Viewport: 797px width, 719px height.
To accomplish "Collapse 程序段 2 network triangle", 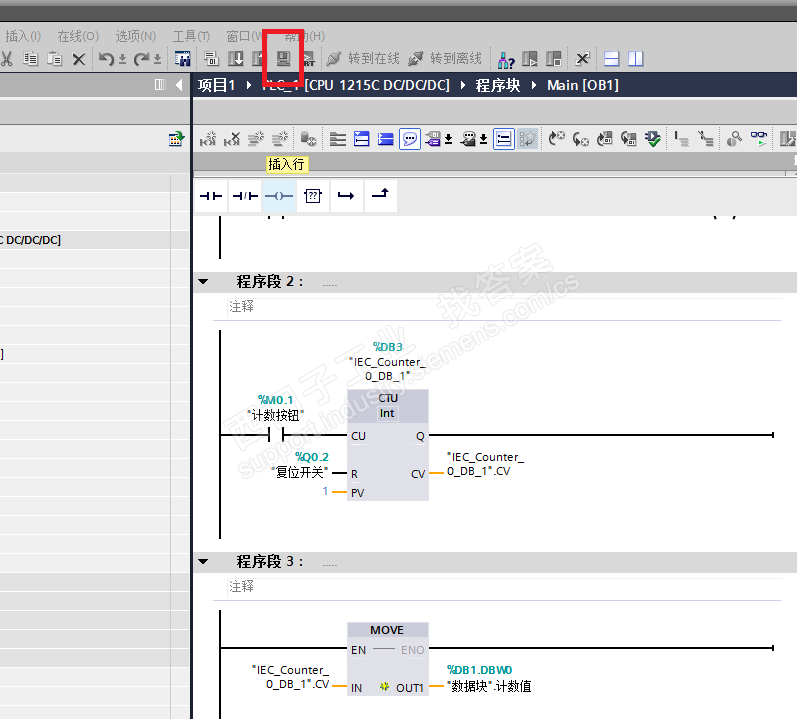I will click(x=203, y=282).
